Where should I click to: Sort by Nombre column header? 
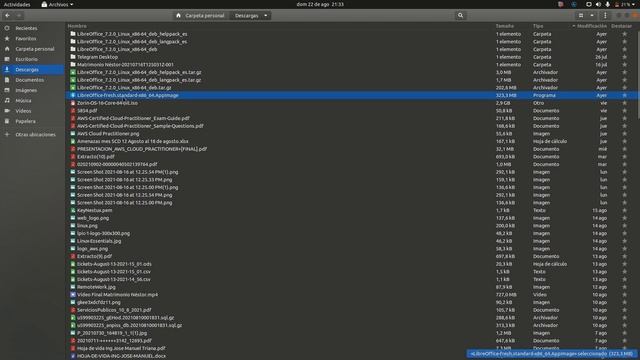tap(77, 26)
